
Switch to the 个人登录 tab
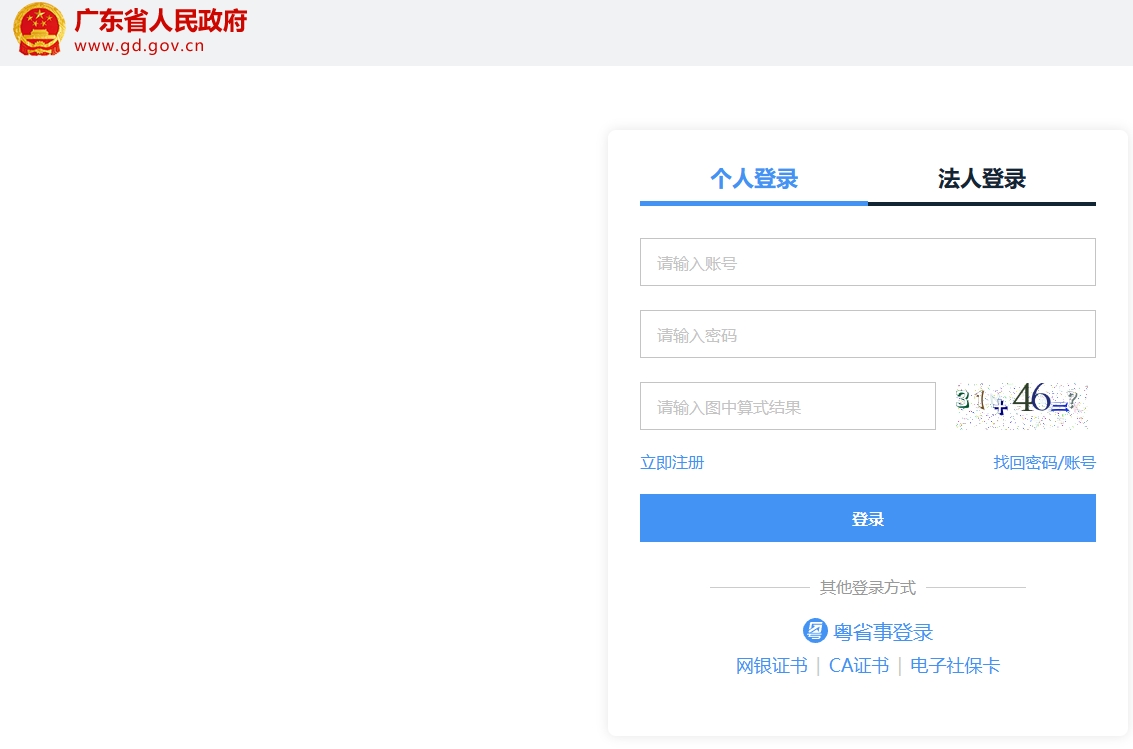point(754,178)
